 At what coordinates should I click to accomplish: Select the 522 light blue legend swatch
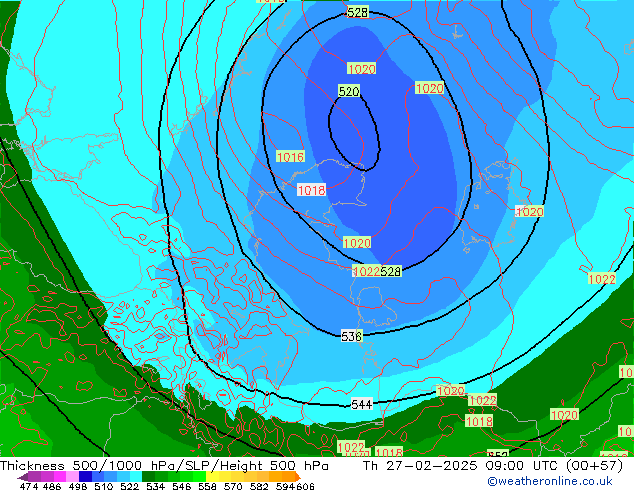[x=128, y=476]
